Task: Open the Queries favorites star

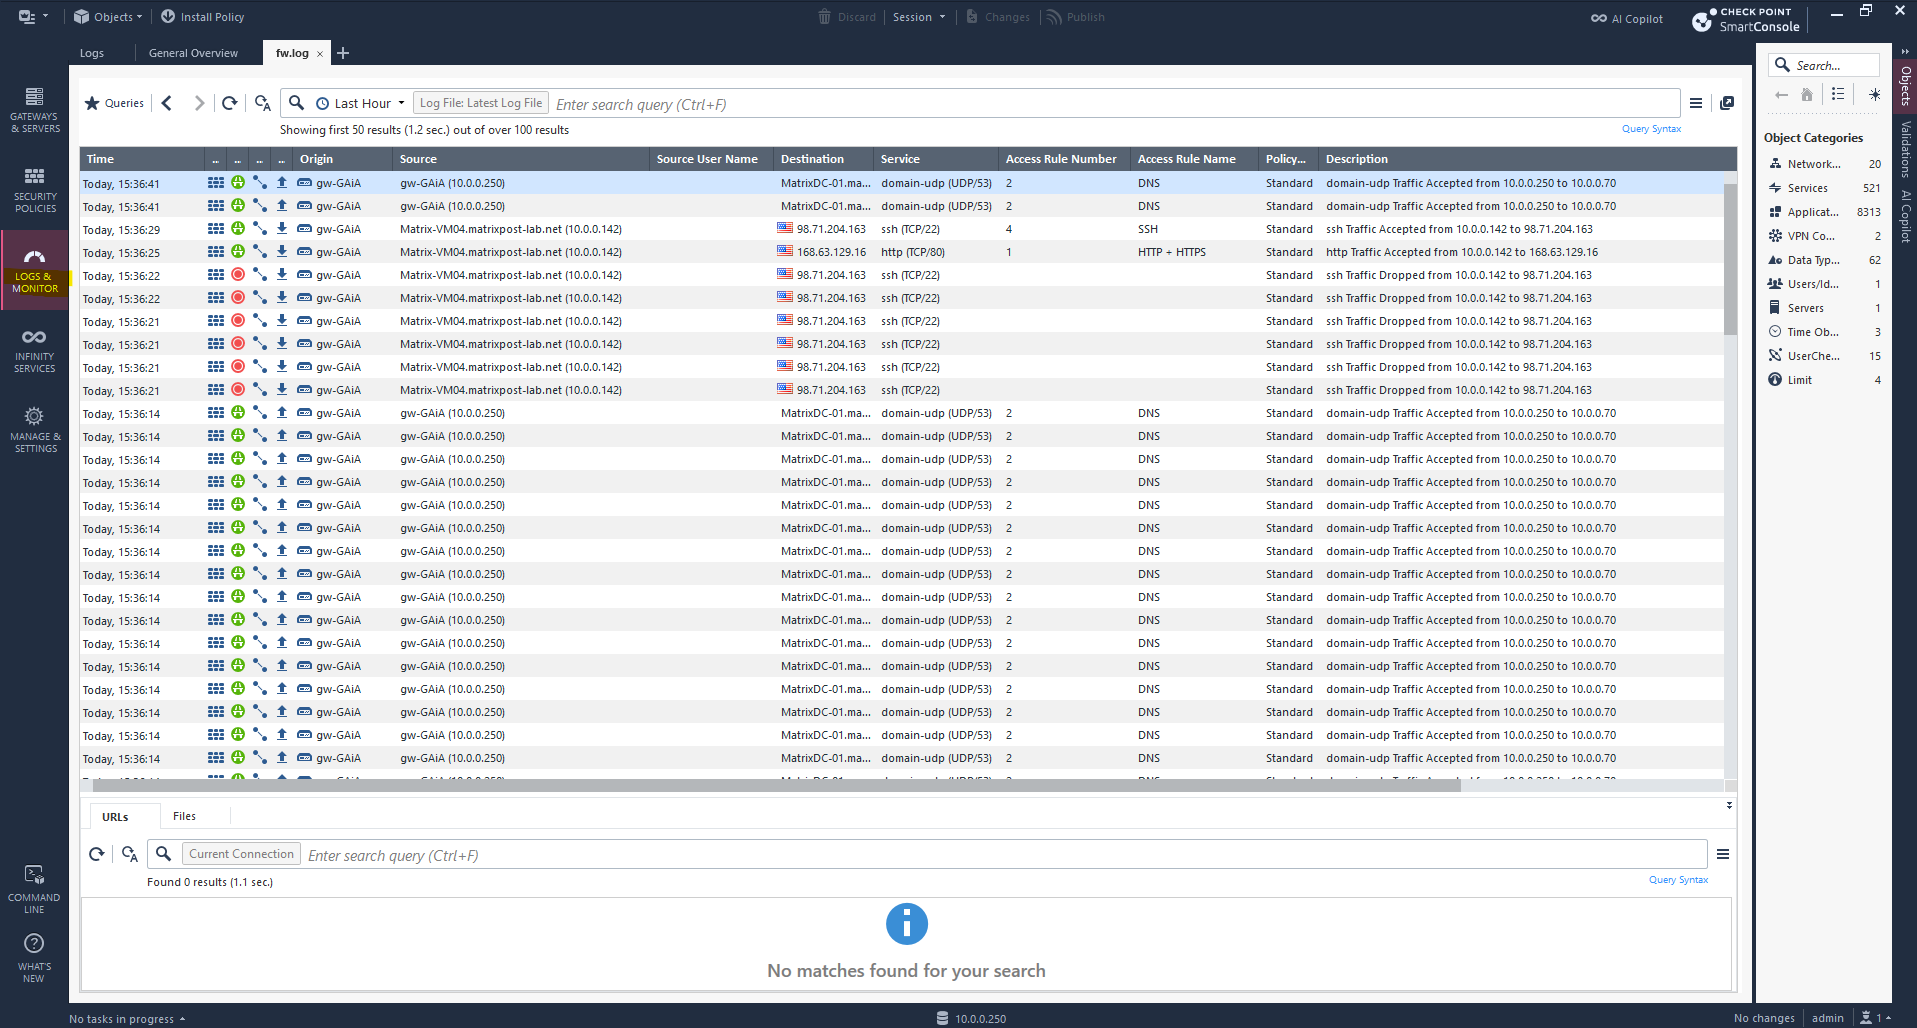Action: point(115,103)
